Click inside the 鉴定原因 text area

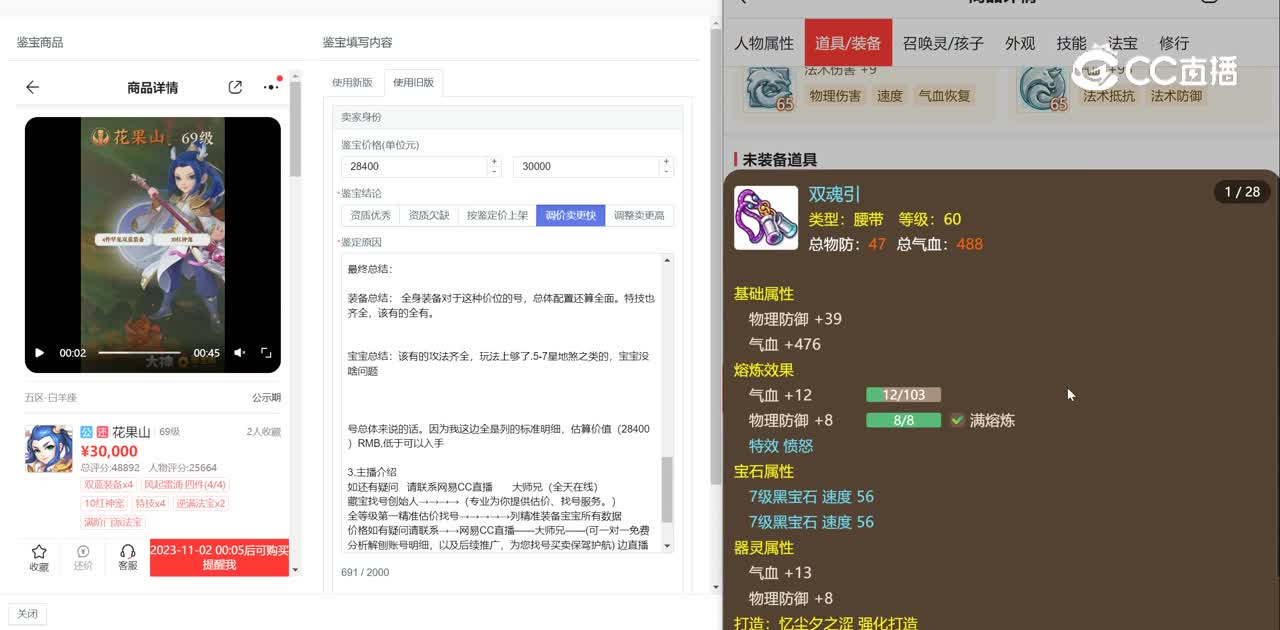(501, 402)
